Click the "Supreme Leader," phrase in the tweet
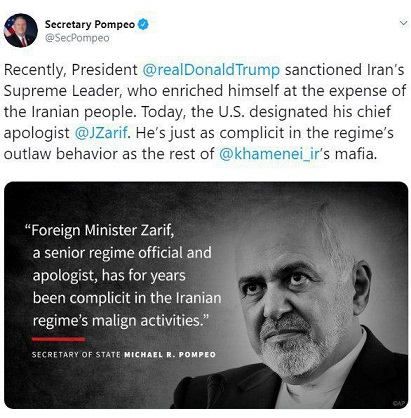 [x=63, y=91]
